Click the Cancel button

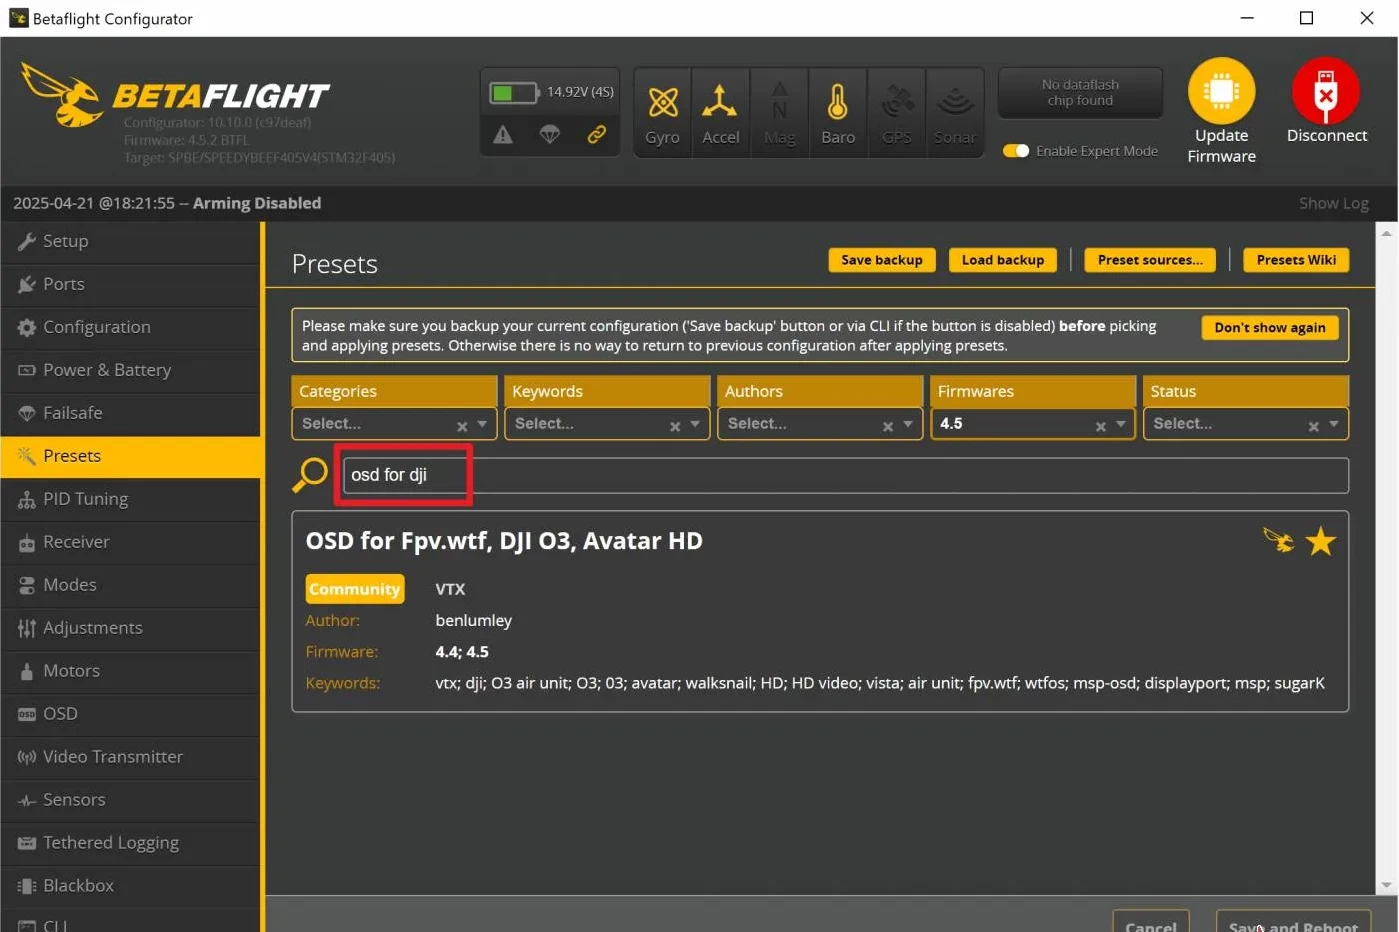pyautogui.click(x=1151, y=922)
